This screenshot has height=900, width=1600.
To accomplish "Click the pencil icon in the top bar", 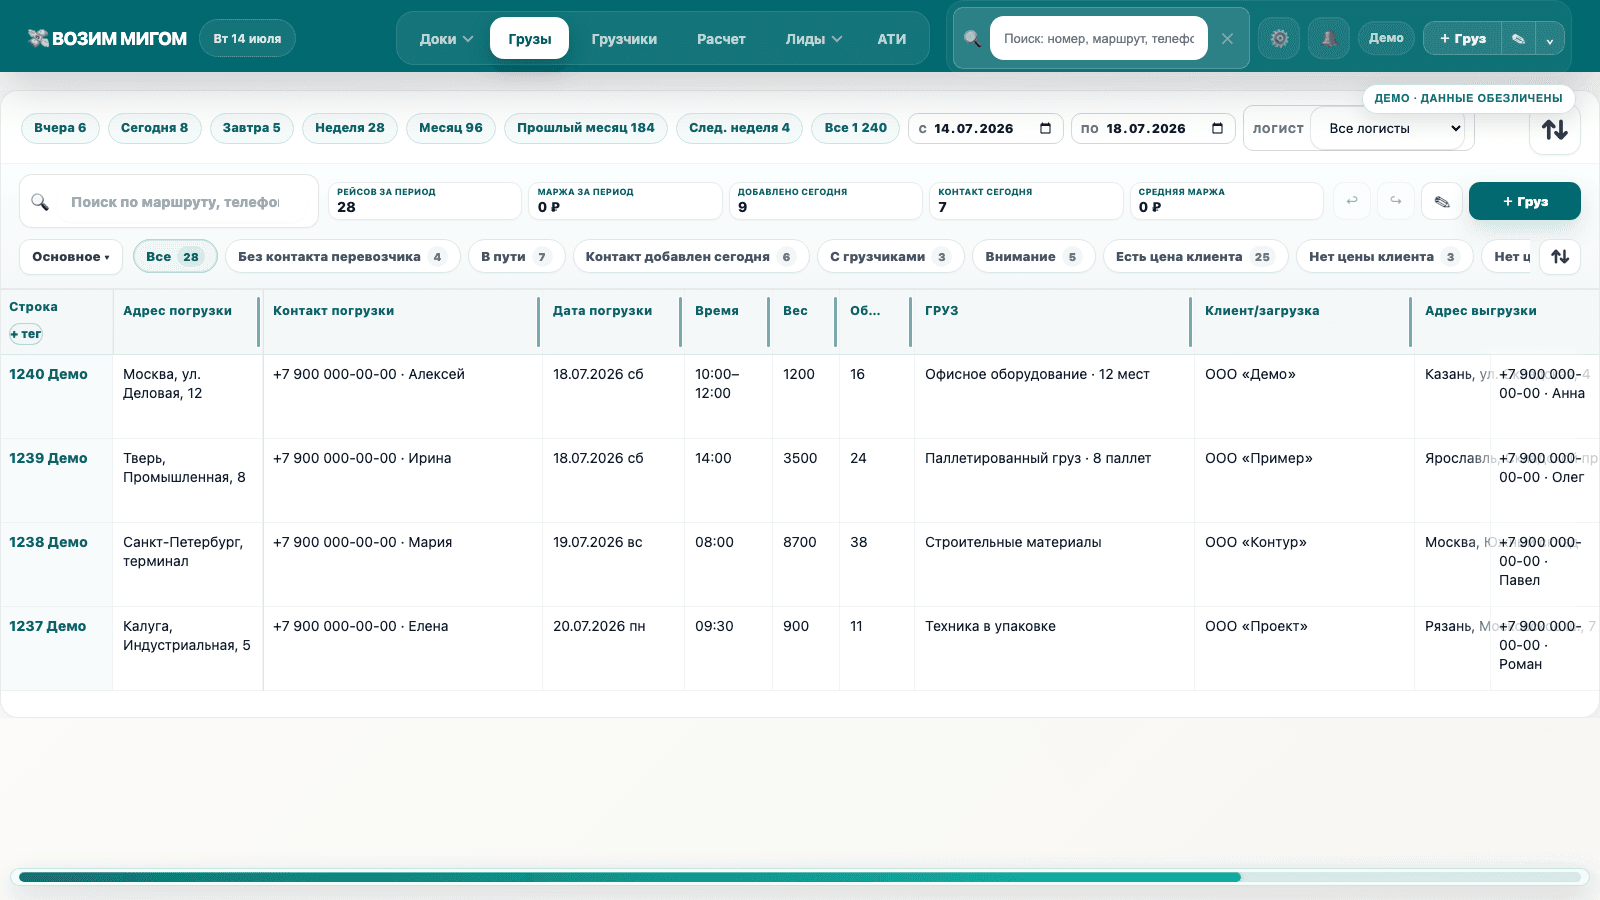I will coord(1518,39).
